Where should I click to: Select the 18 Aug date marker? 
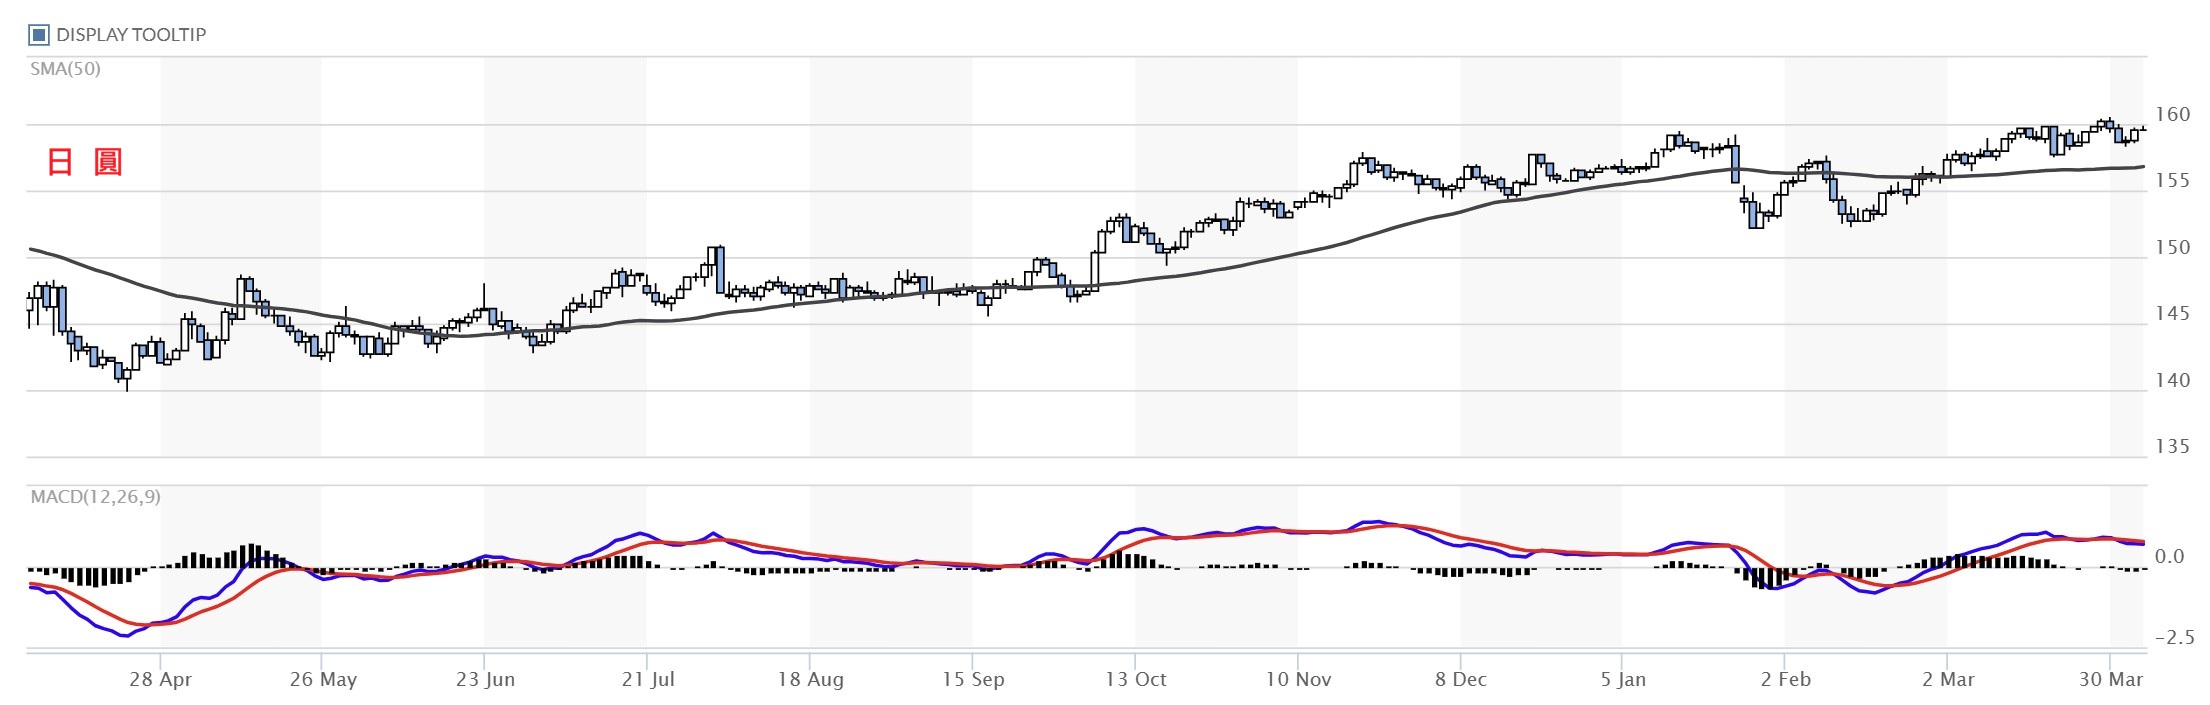coord(810,680)
